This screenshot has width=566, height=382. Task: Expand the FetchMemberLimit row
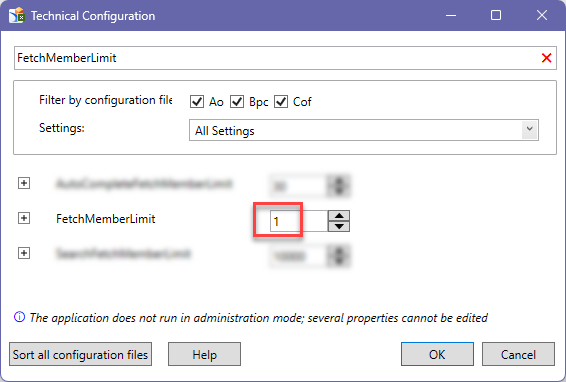(24, 218)
